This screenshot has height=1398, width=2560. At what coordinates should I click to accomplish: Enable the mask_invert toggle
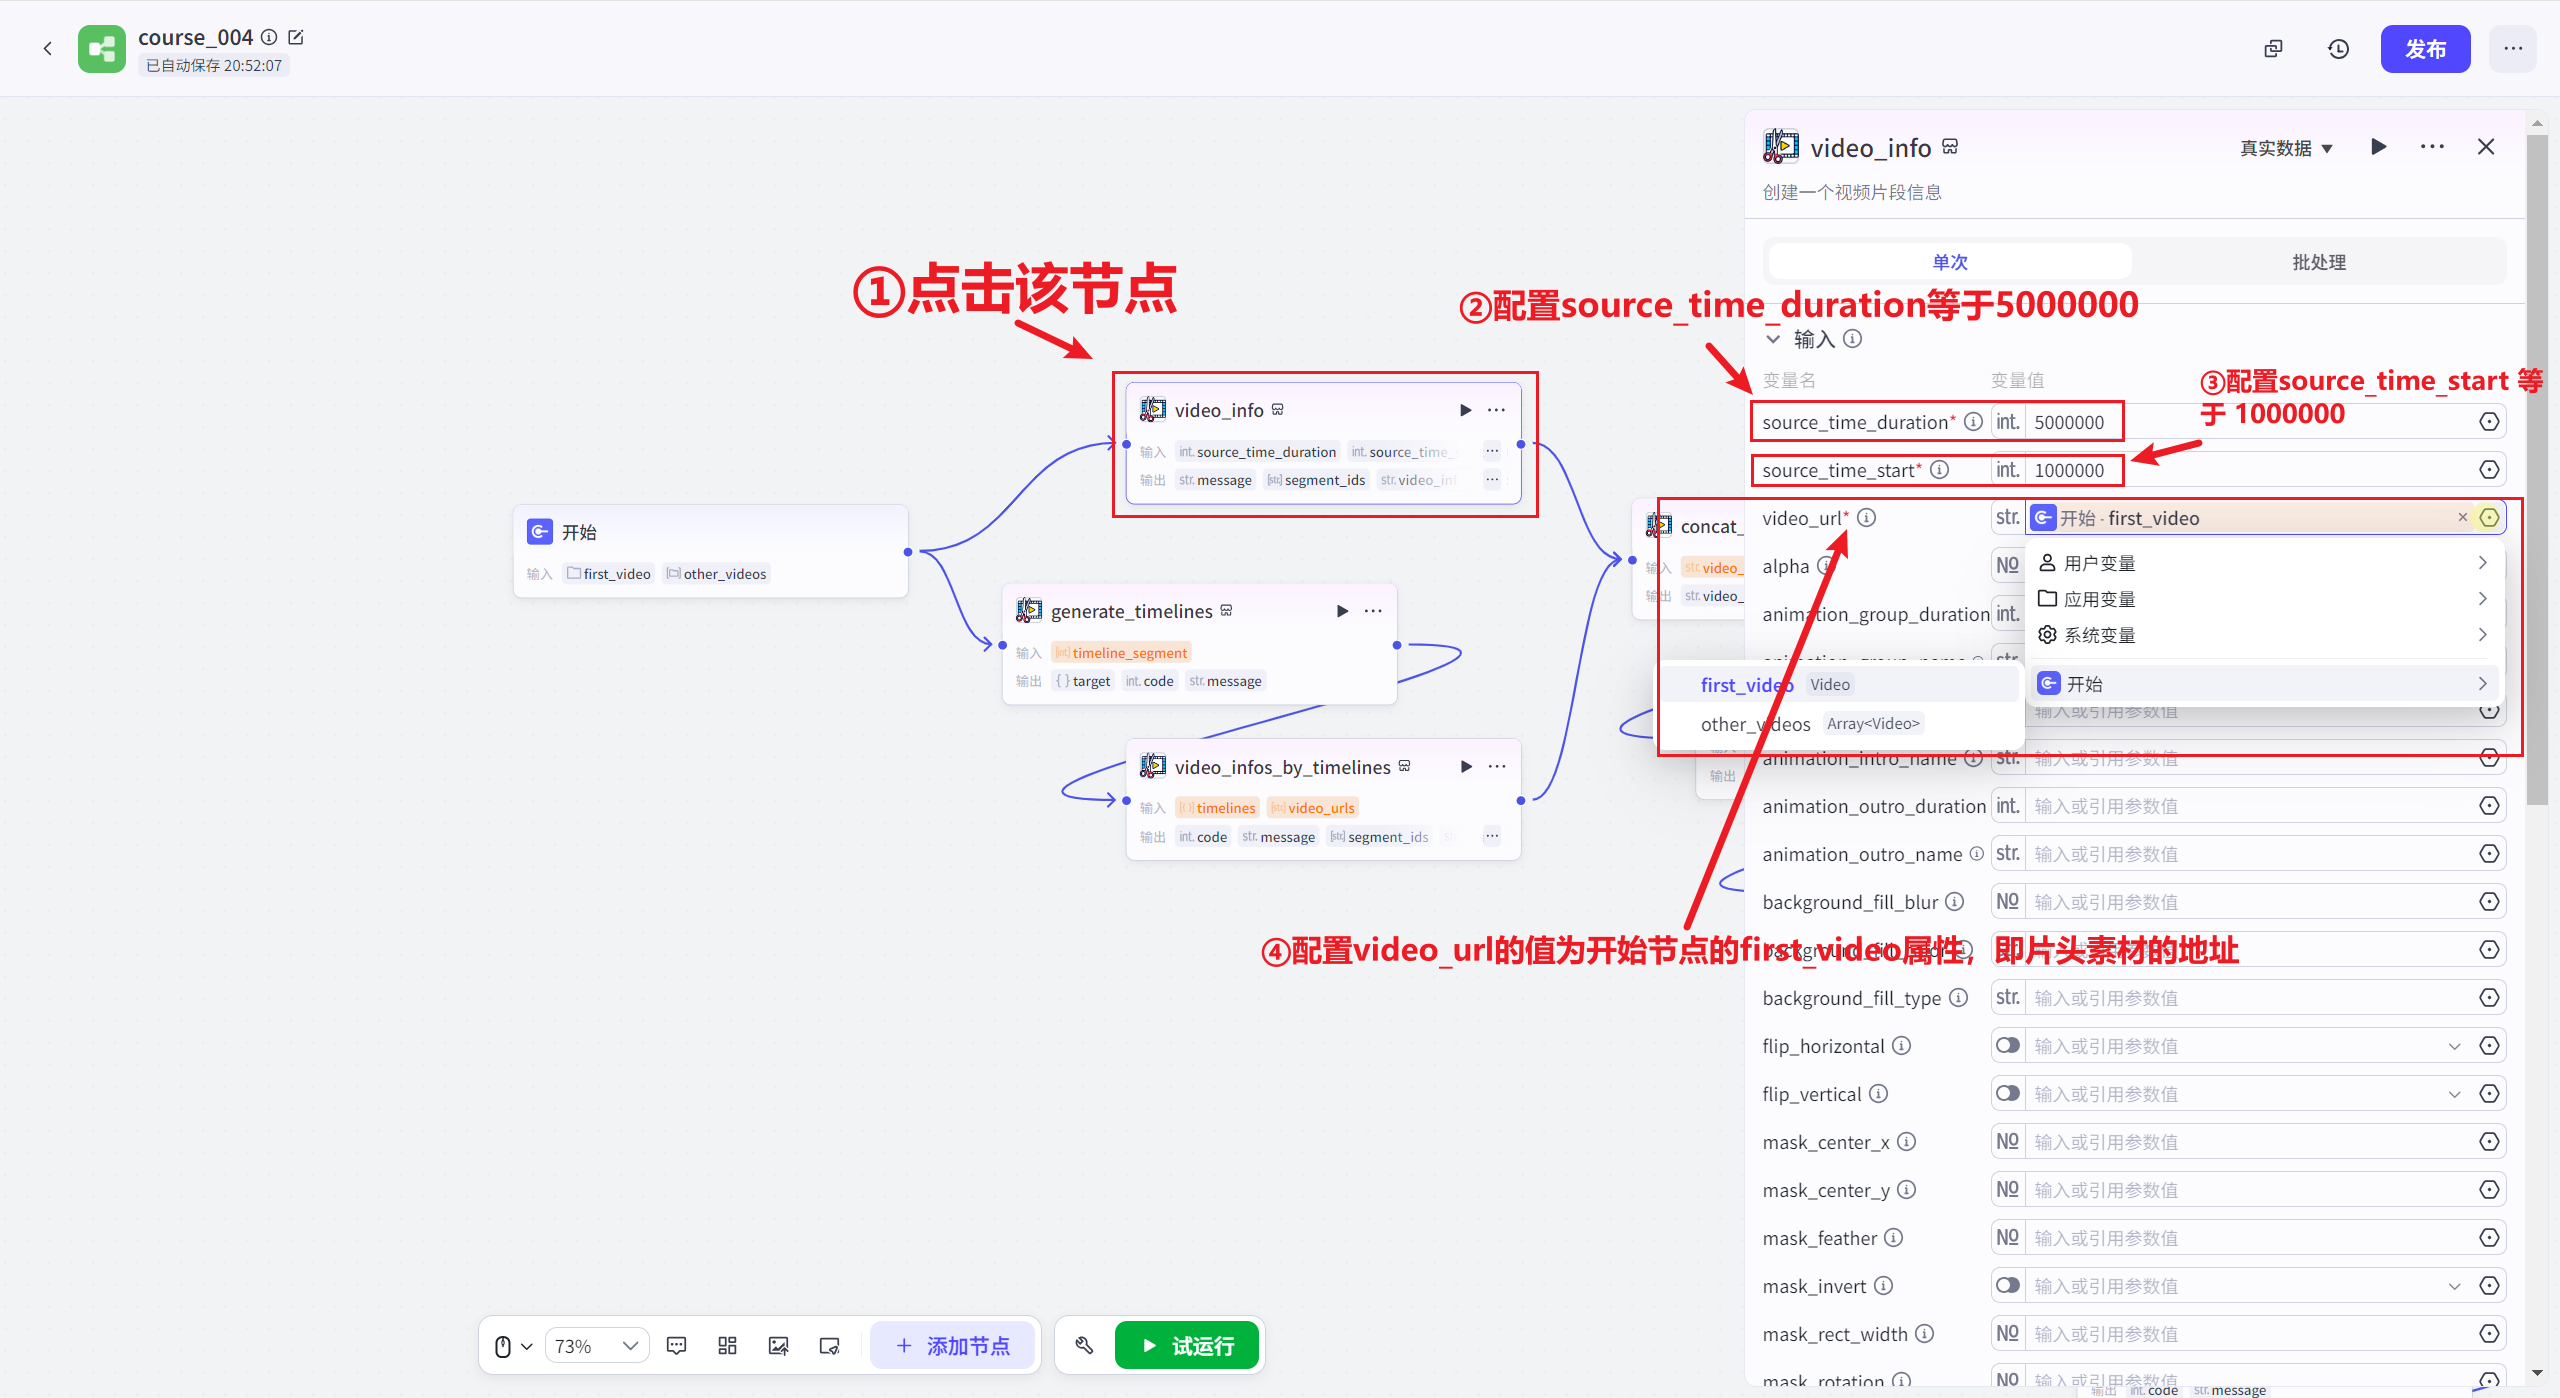pyautogui.click(x=2007, y=1285)
